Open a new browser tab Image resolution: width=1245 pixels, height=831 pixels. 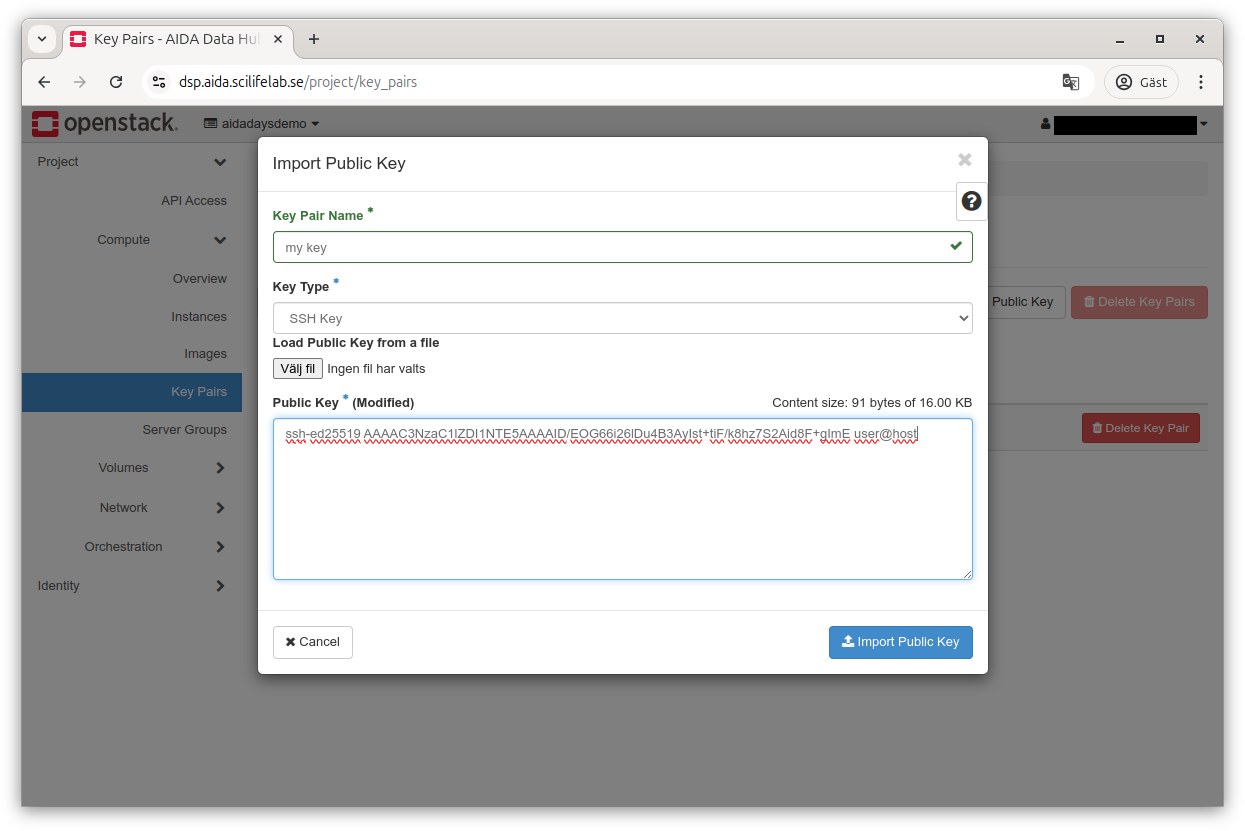point(314,39)
